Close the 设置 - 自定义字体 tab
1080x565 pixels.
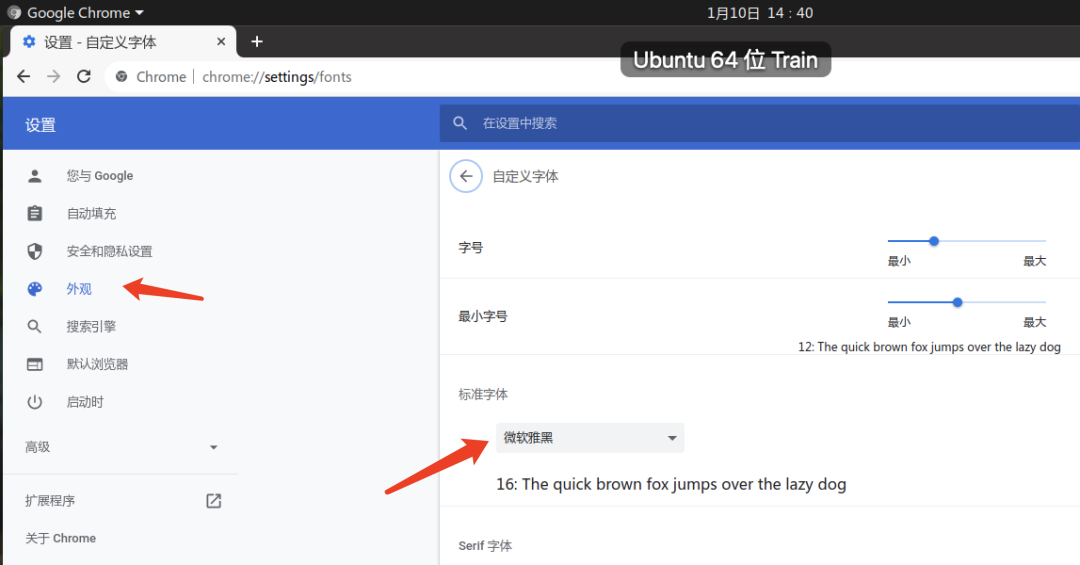tap(221, 42)
